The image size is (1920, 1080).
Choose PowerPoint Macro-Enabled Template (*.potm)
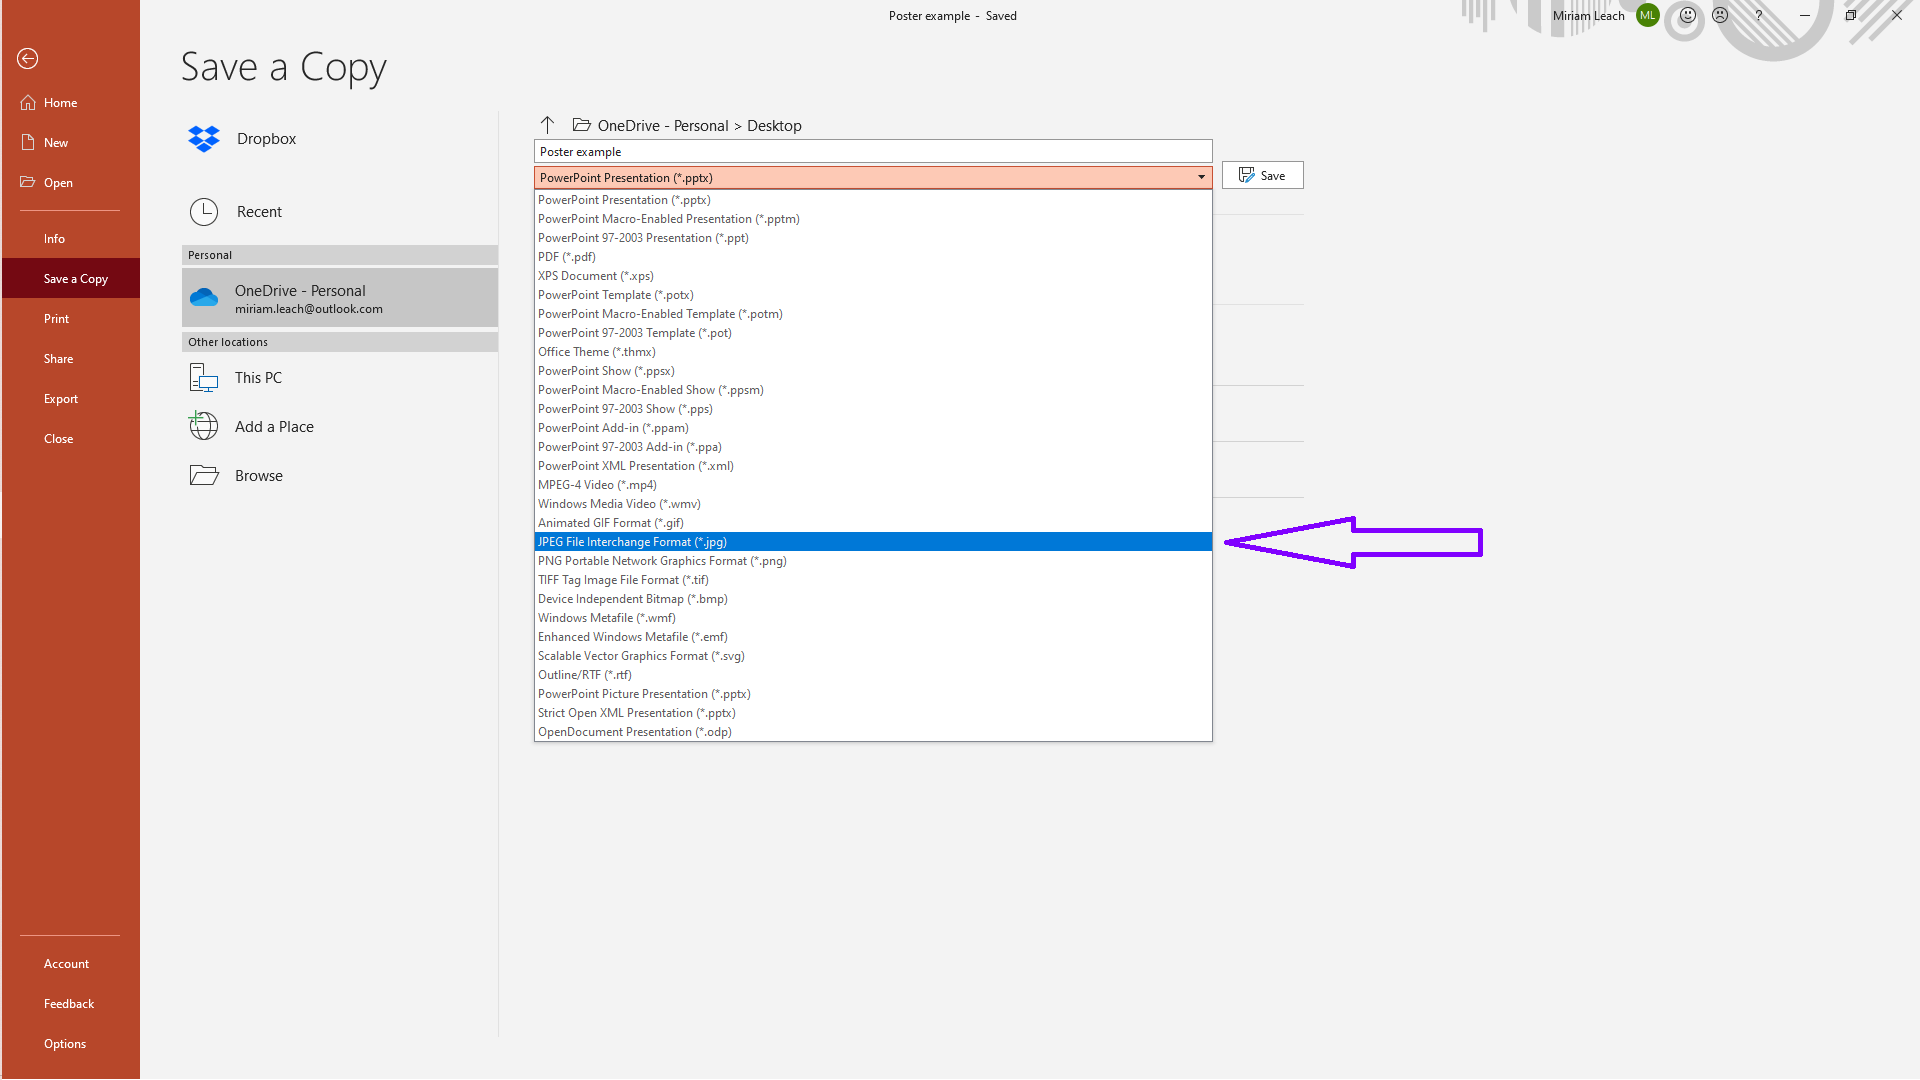873,314
